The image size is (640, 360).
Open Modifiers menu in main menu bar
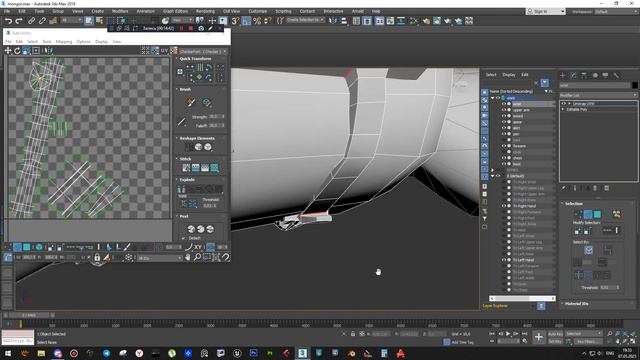coord(120,11)
